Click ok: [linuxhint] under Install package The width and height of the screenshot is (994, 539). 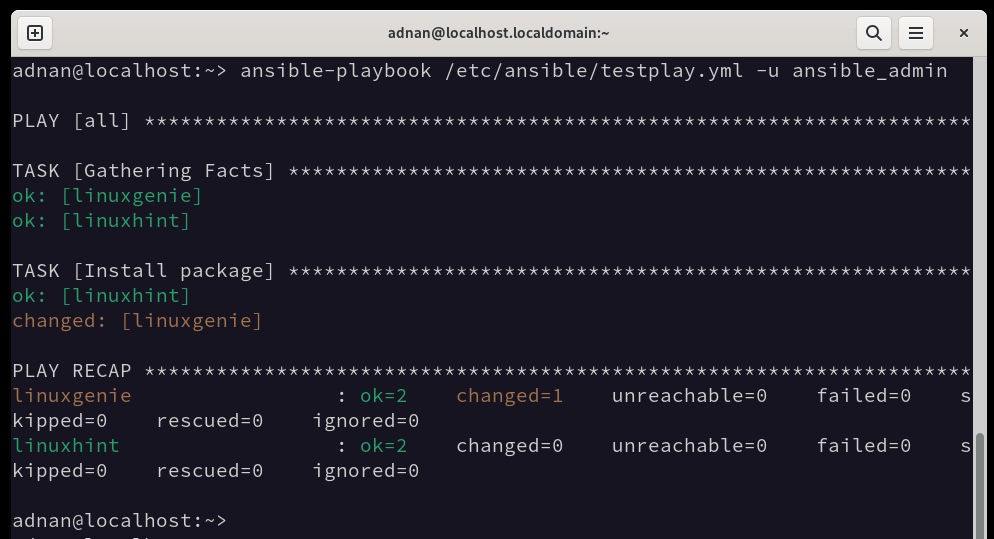pos(101,295)
